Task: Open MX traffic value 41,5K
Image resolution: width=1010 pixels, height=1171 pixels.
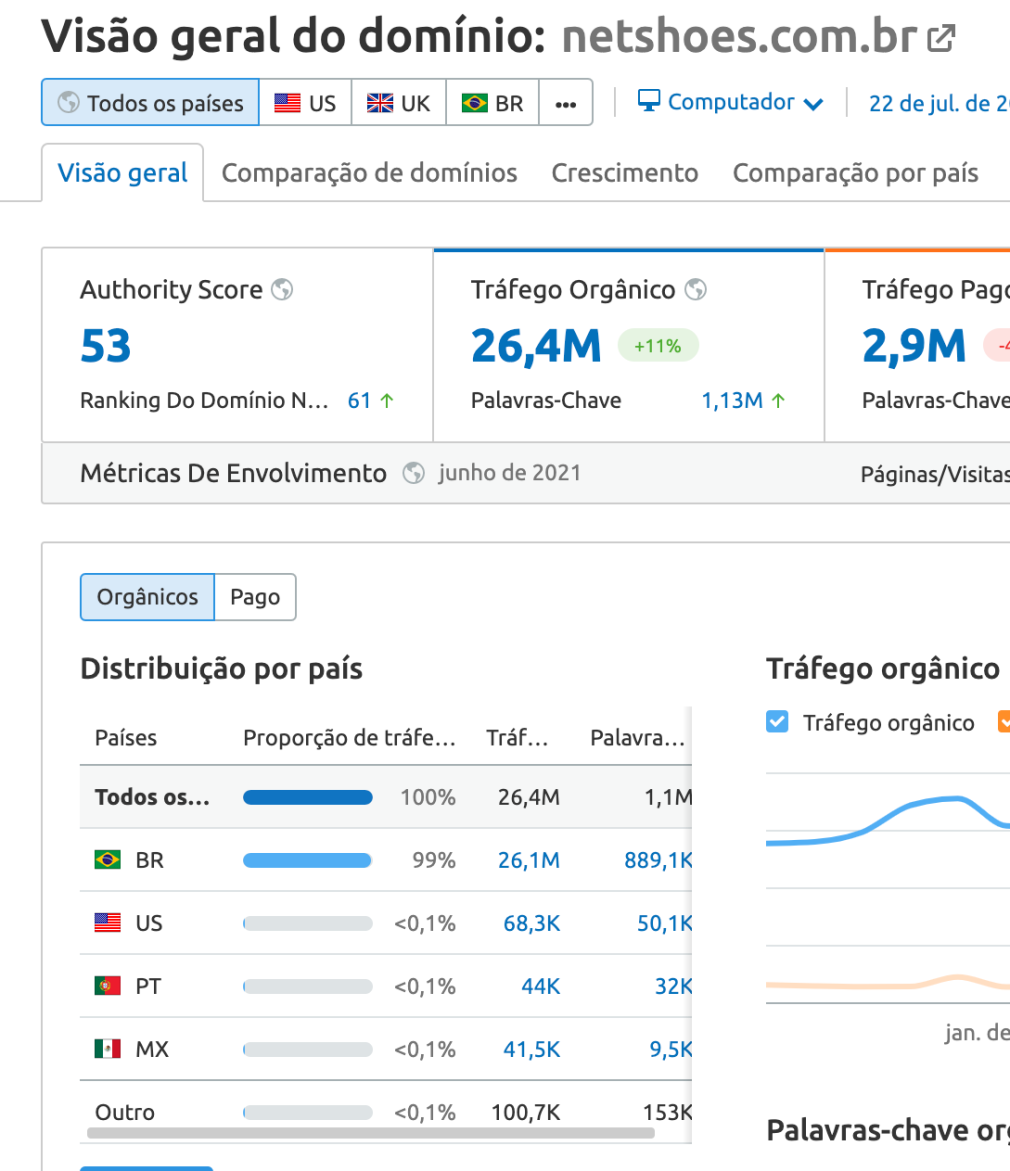Action: pyautogui.click(x=531, y=1049)
